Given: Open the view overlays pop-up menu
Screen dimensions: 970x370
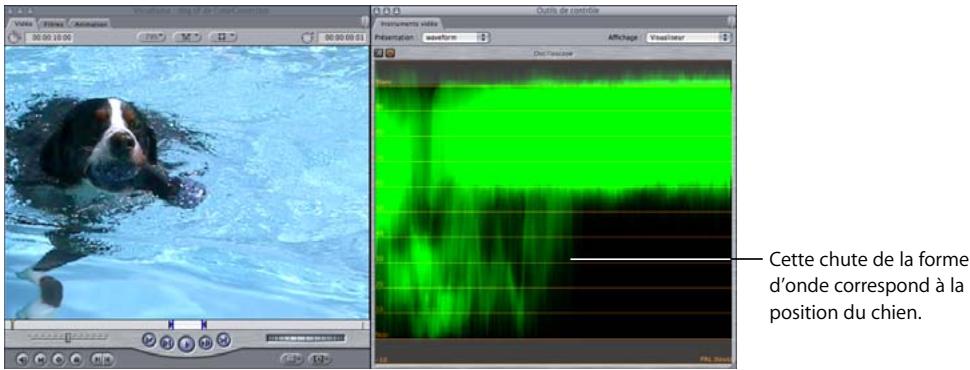Looking at the screenshot, I should 223,37.
